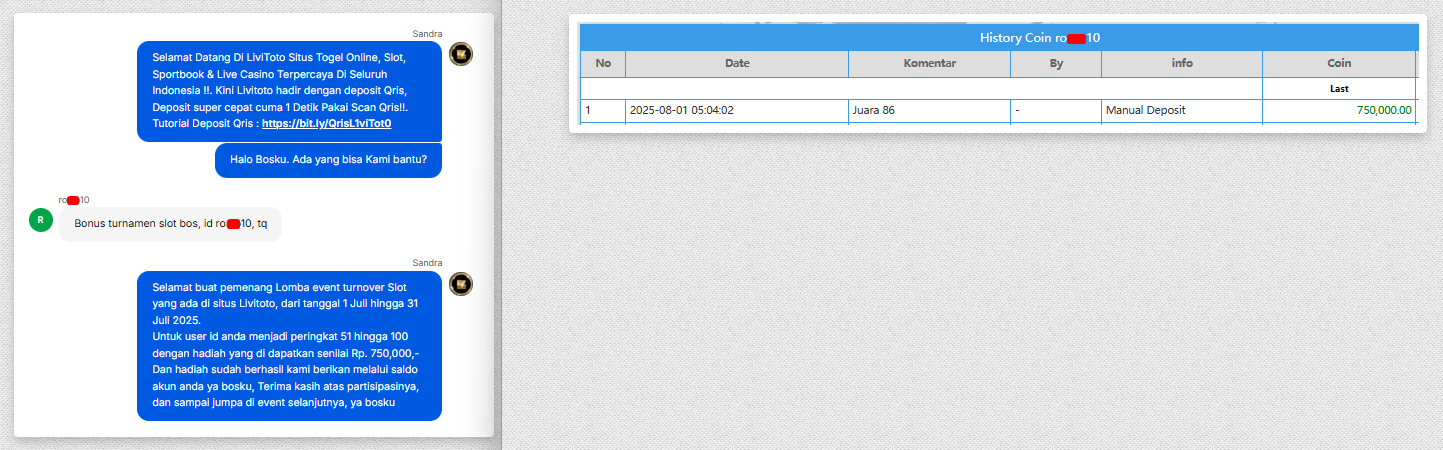Viewport: 1443px width, 450px height.
Task: Click the 'Selamat buat pemenang Lomba' message
Action: point(289,346)
